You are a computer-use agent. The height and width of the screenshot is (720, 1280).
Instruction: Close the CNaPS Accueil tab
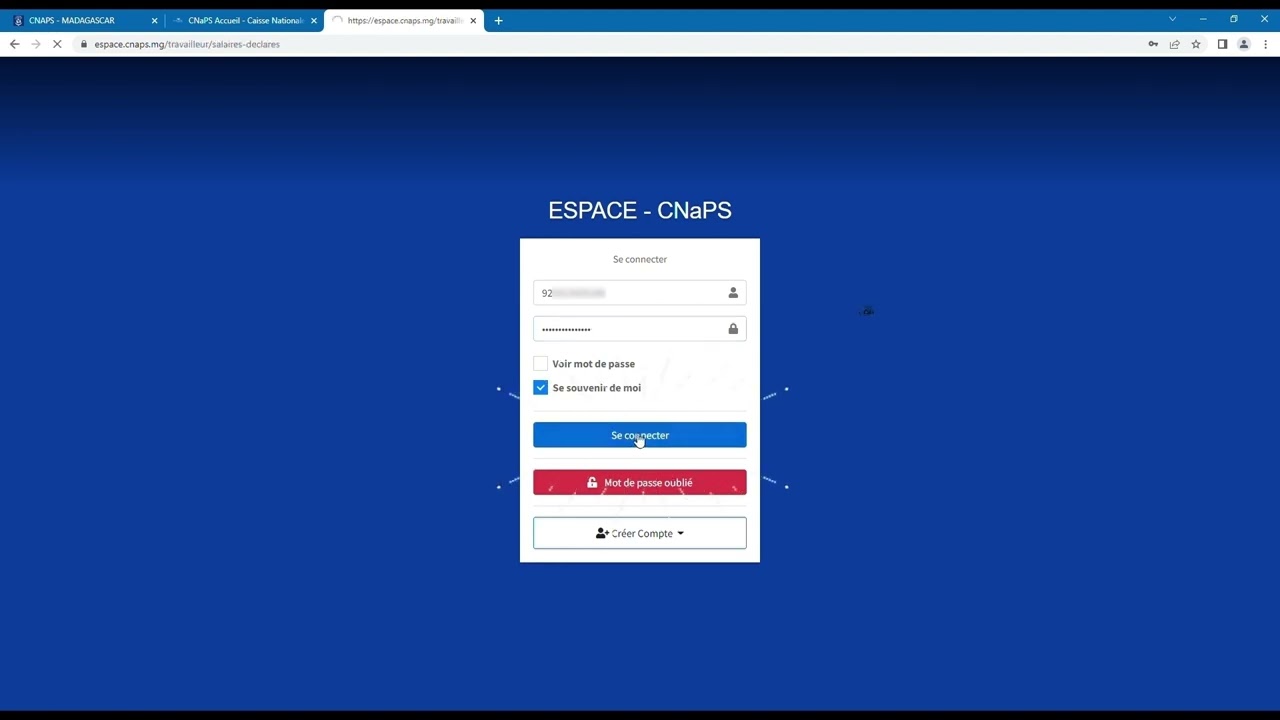(x=313, y=20)
